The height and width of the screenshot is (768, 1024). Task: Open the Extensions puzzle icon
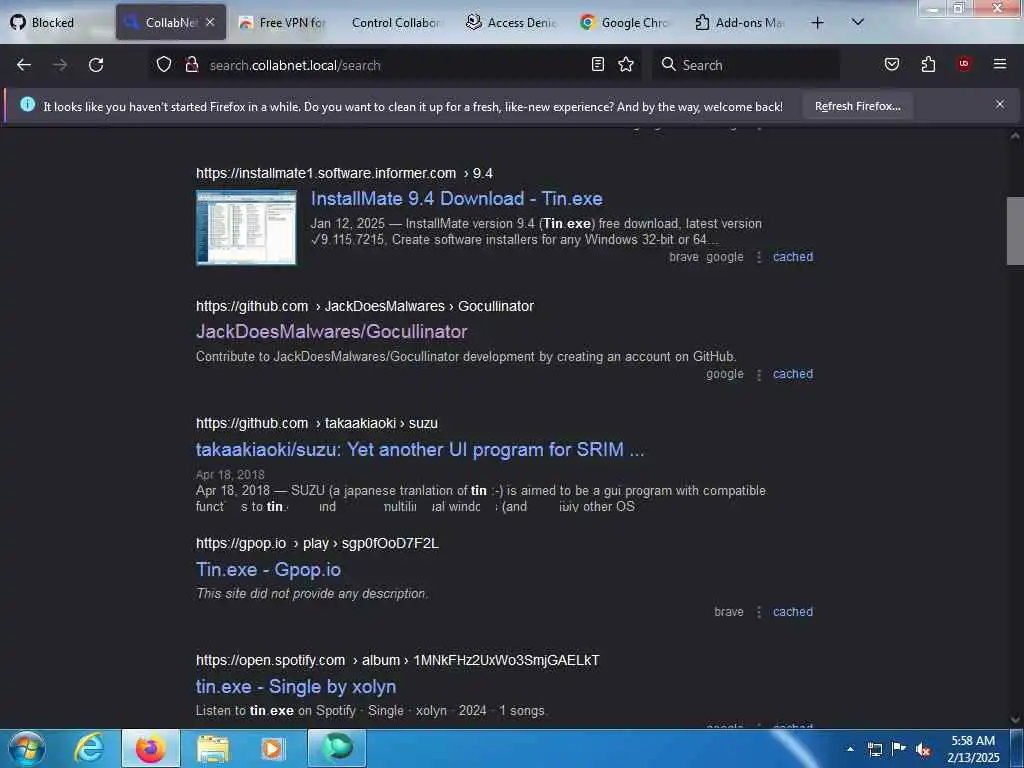pyautogui.click(x=928, y=64)
